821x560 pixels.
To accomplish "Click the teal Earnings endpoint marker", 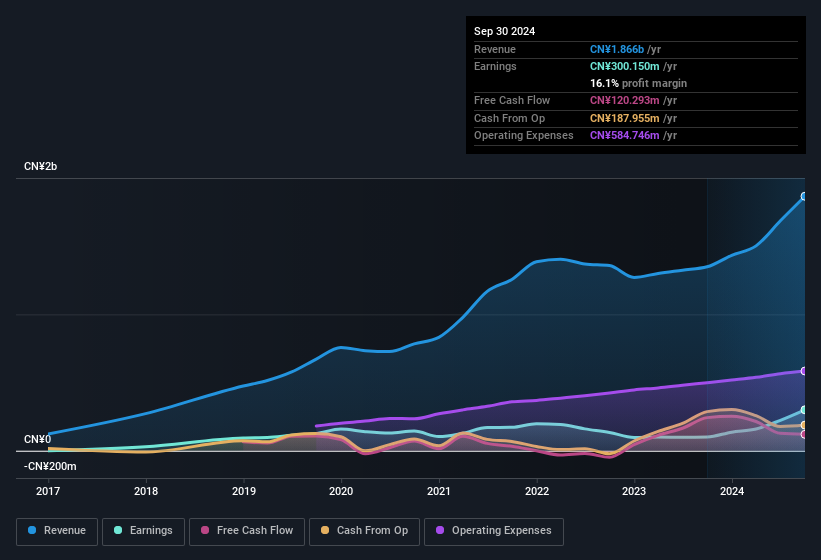I will (804, 410).
